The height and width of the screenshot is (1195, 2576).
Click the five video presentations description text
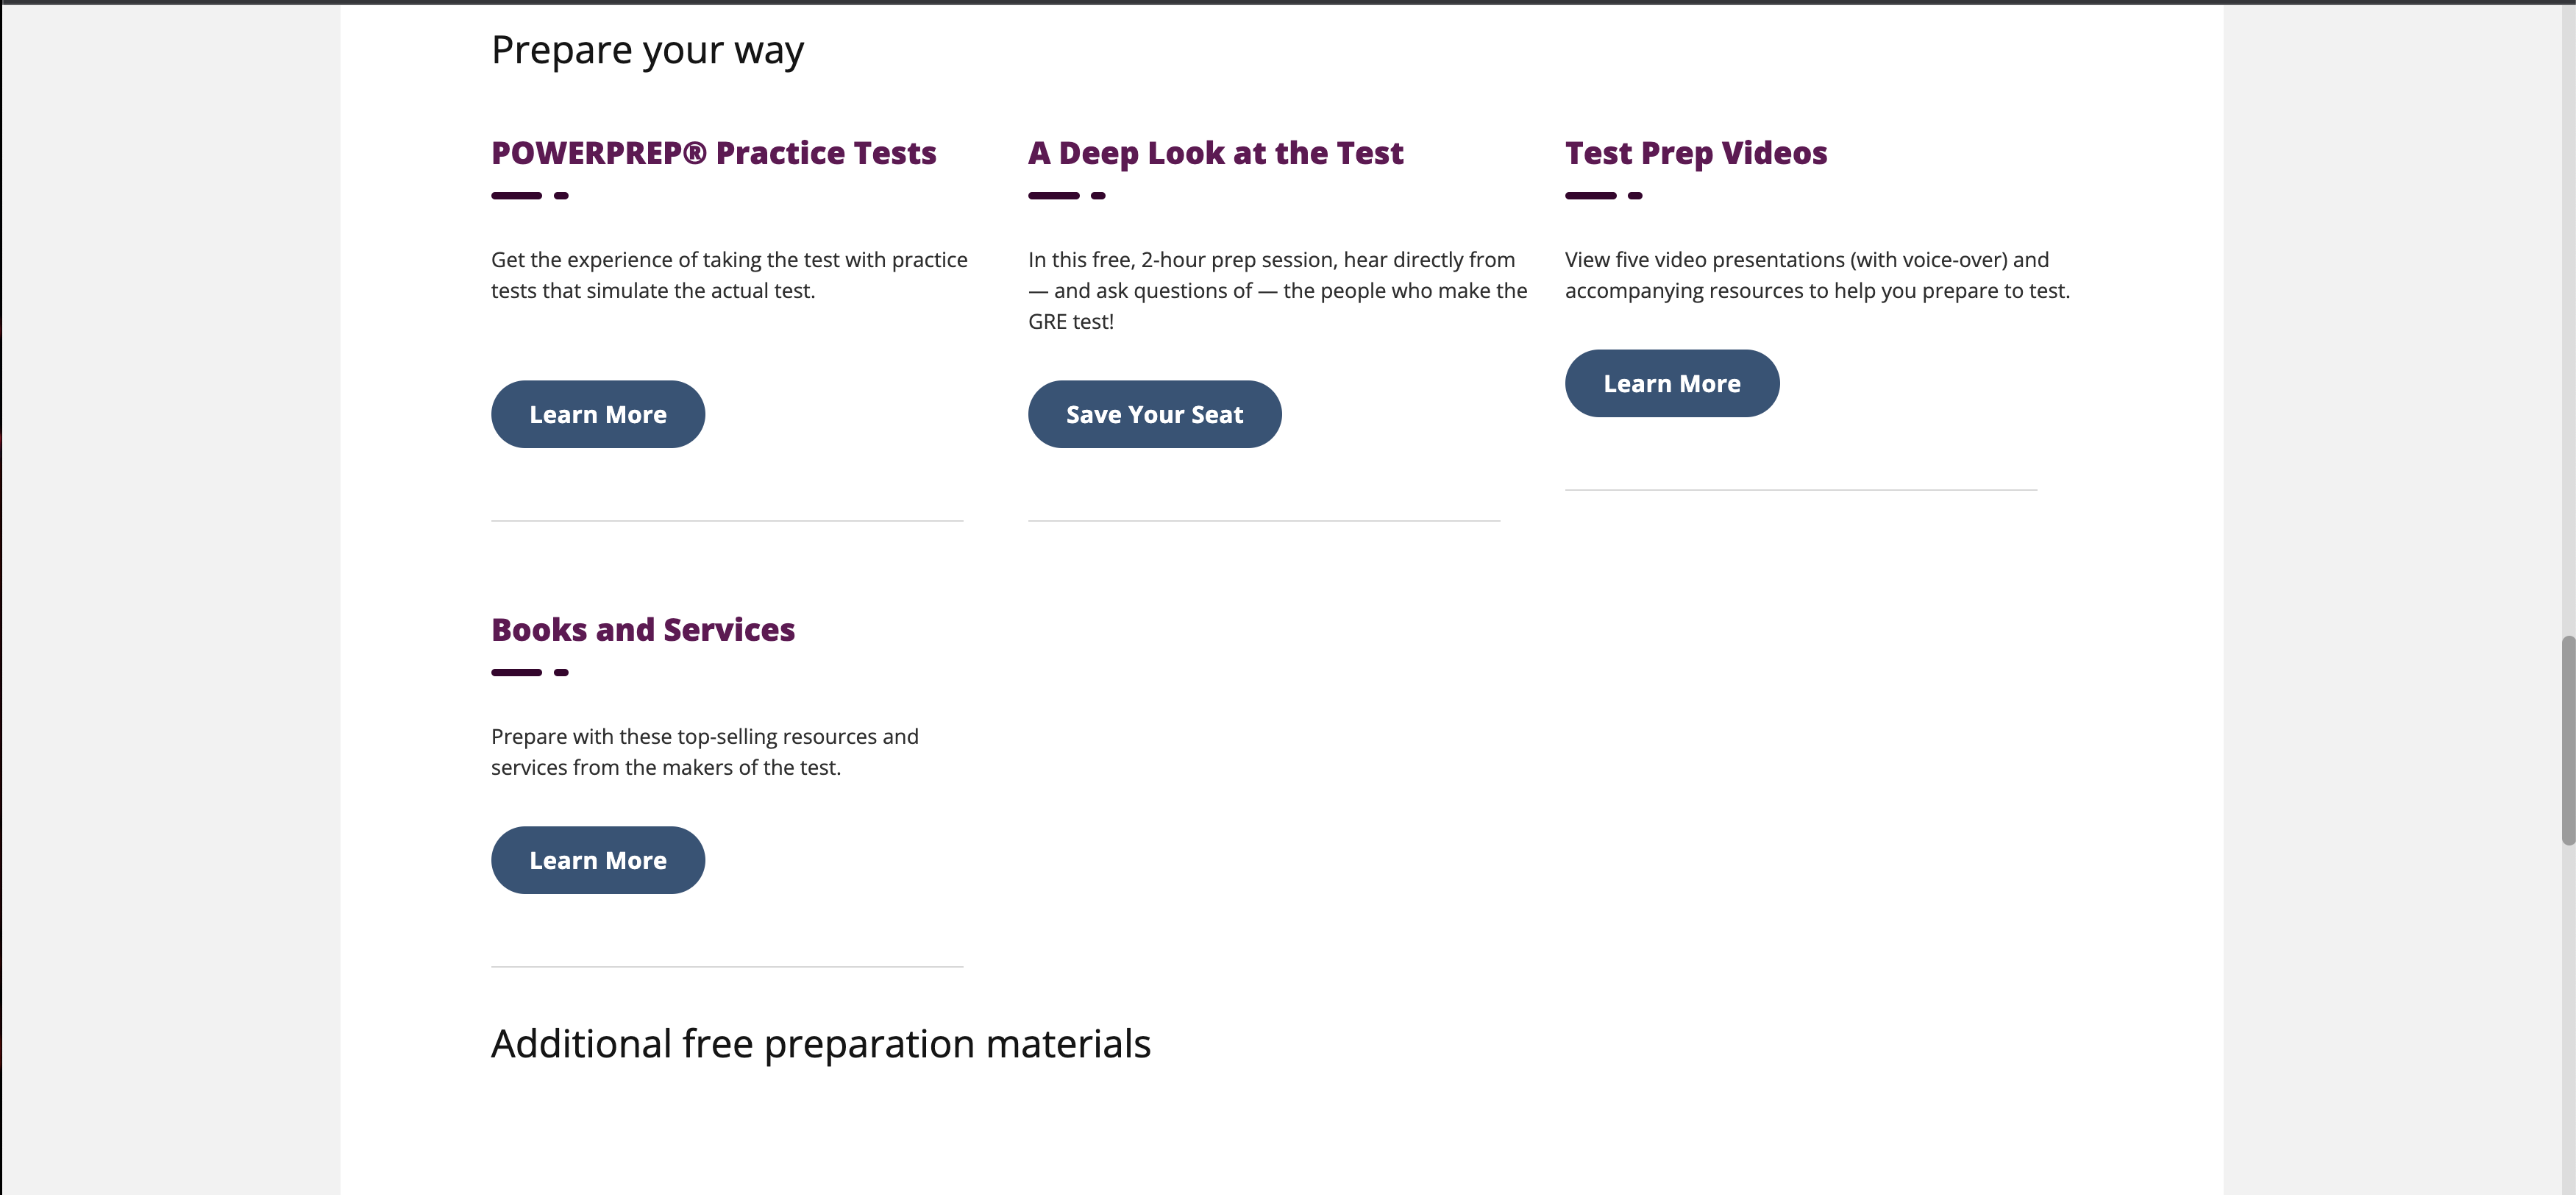tap(1816, 275)
